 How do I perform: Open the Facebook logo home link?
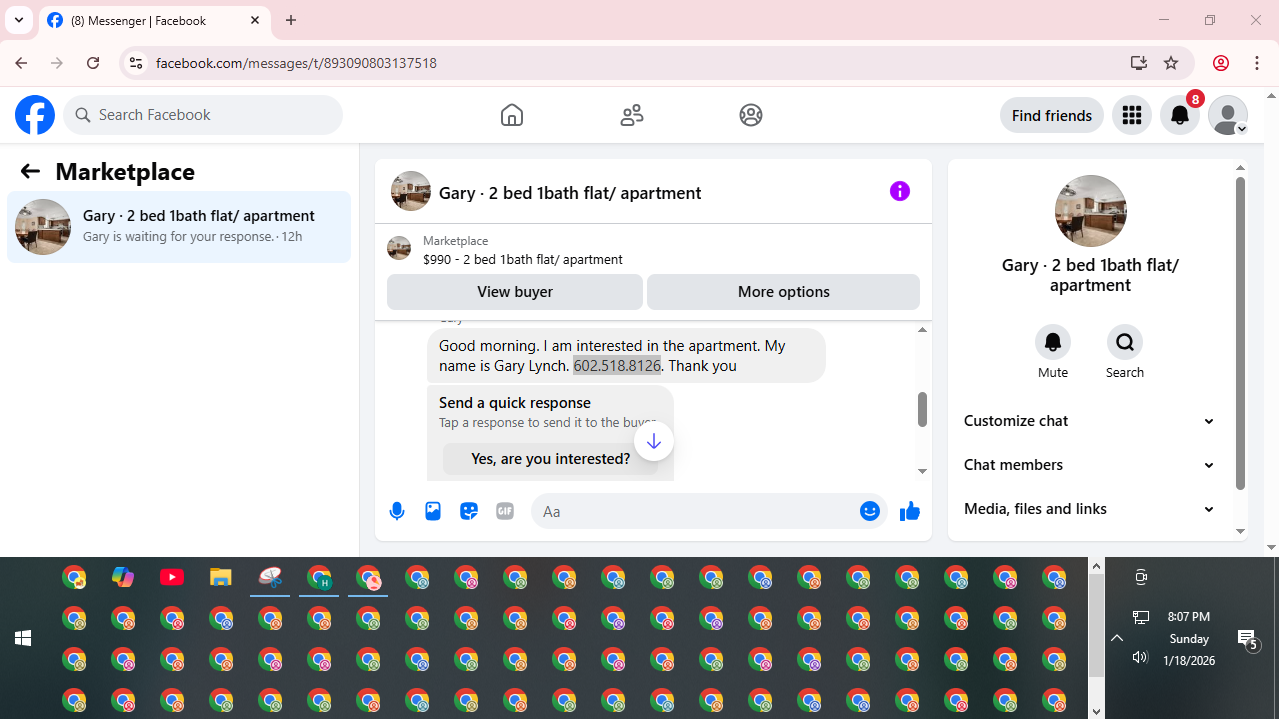click(x=35, y=115)
